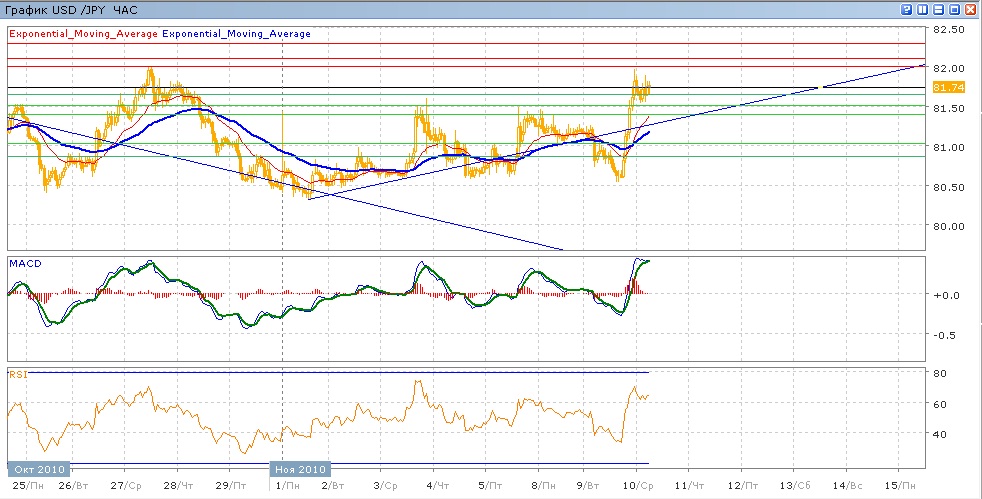Screen dimensions: 982x499
Task: Click the Ноя 2010 month marker
Action: (300, 468)
